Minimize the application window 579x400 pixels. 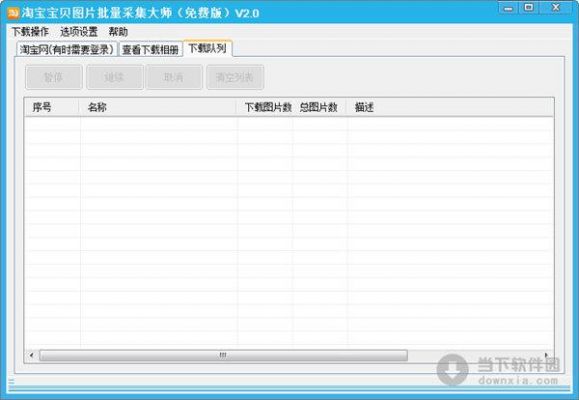point(508,8)
